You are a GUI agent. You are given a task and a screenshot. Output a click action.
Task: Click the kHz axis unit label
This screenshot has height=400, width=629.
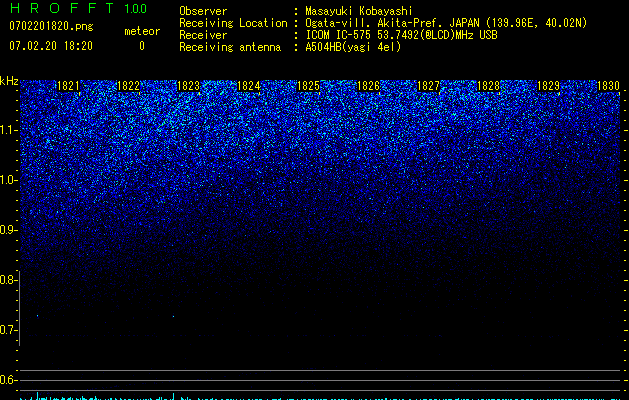coord(9,81)
